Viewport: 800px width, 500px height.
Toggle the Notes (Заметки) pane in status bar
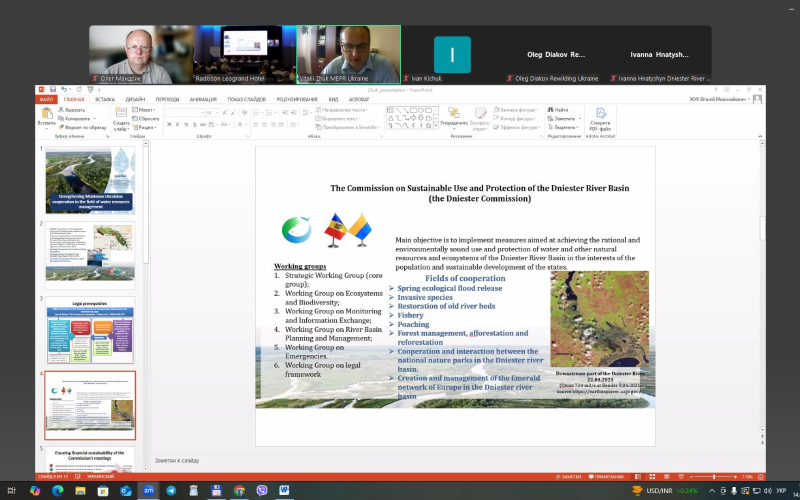pyautogui.click(x=568, y=477)
